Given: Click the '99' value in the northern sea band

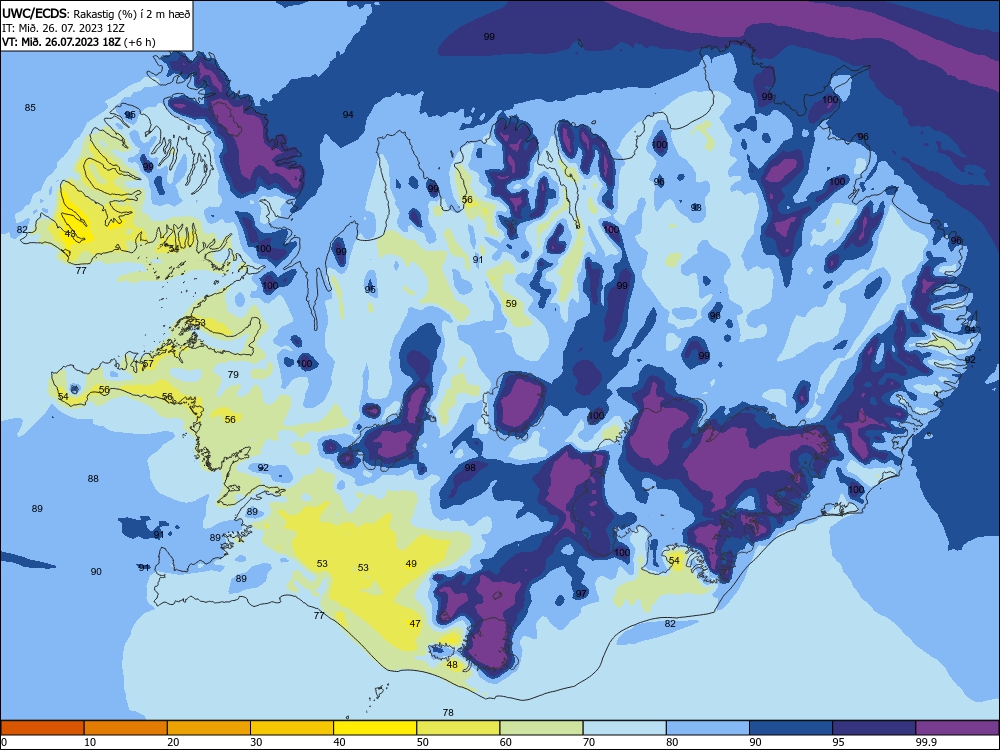Looking at the screenshot, I should pyautogui.click(x=489, y=36).
